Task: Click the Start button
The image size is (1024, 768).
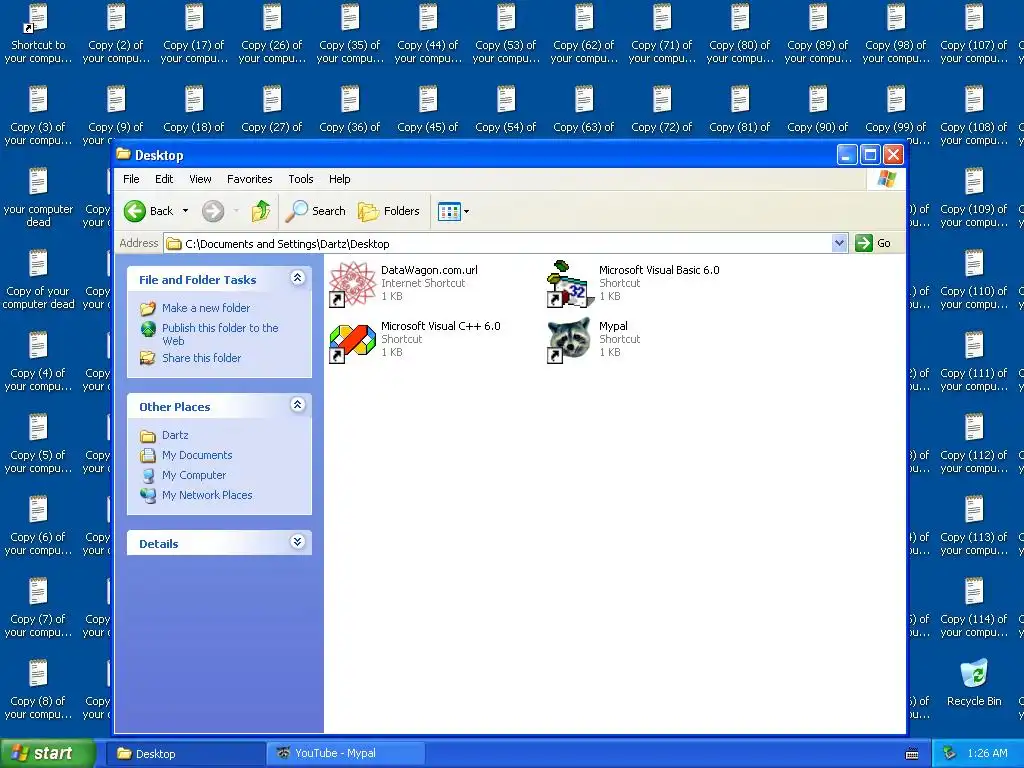Action: (47, 754)
